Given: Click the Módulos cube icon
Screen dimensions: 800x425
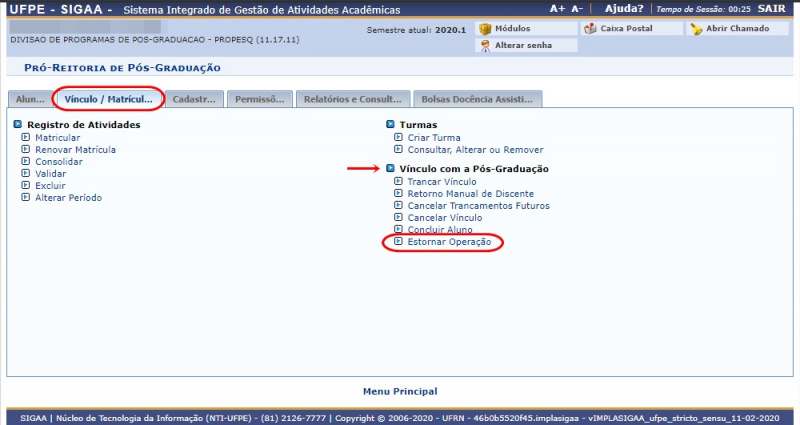Looking at the screenshot, I should (x=485, y=29).
